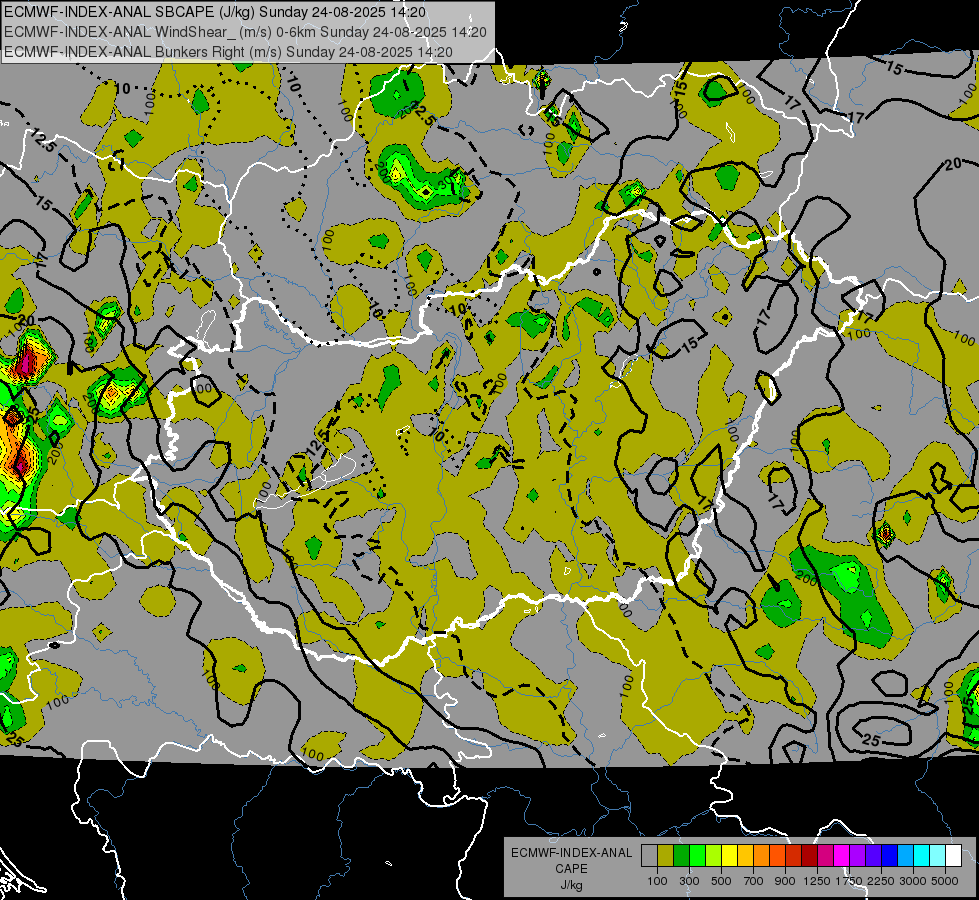Click the legend scale value 500
979x900 pixels.
click(721, 881)
